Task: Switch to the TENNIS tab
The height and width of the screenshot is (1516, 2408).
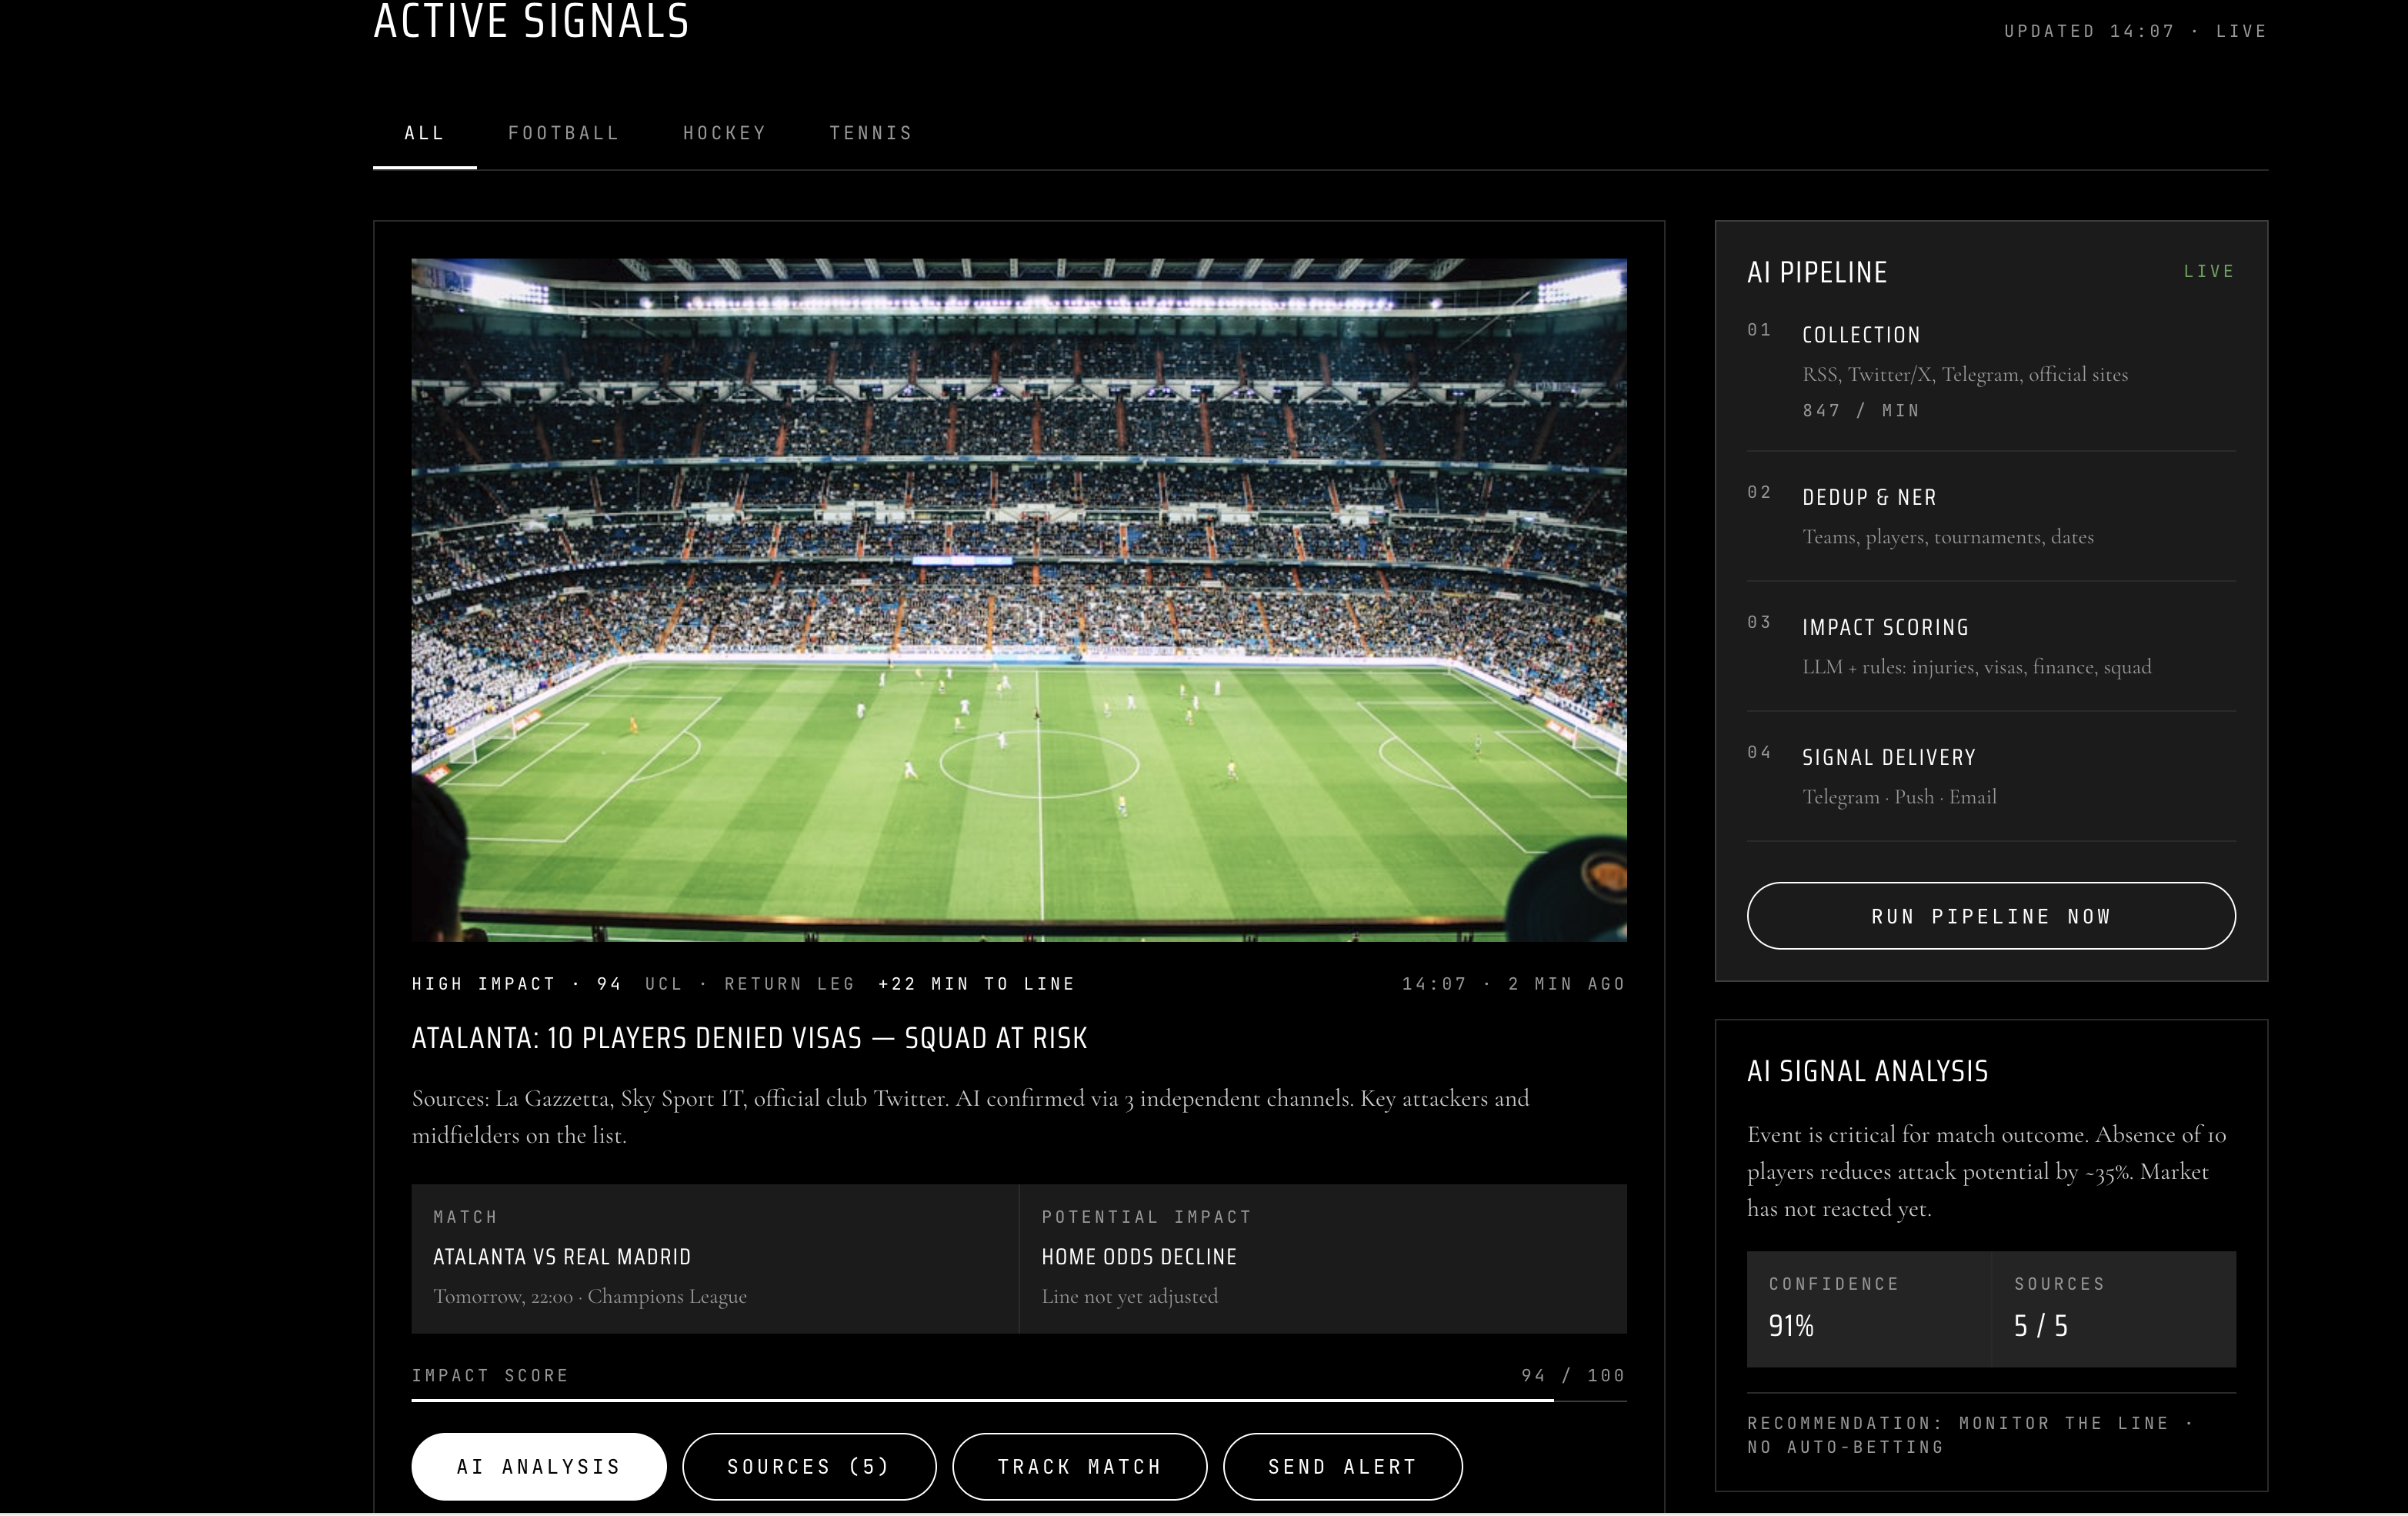Action: click(871, 133)
